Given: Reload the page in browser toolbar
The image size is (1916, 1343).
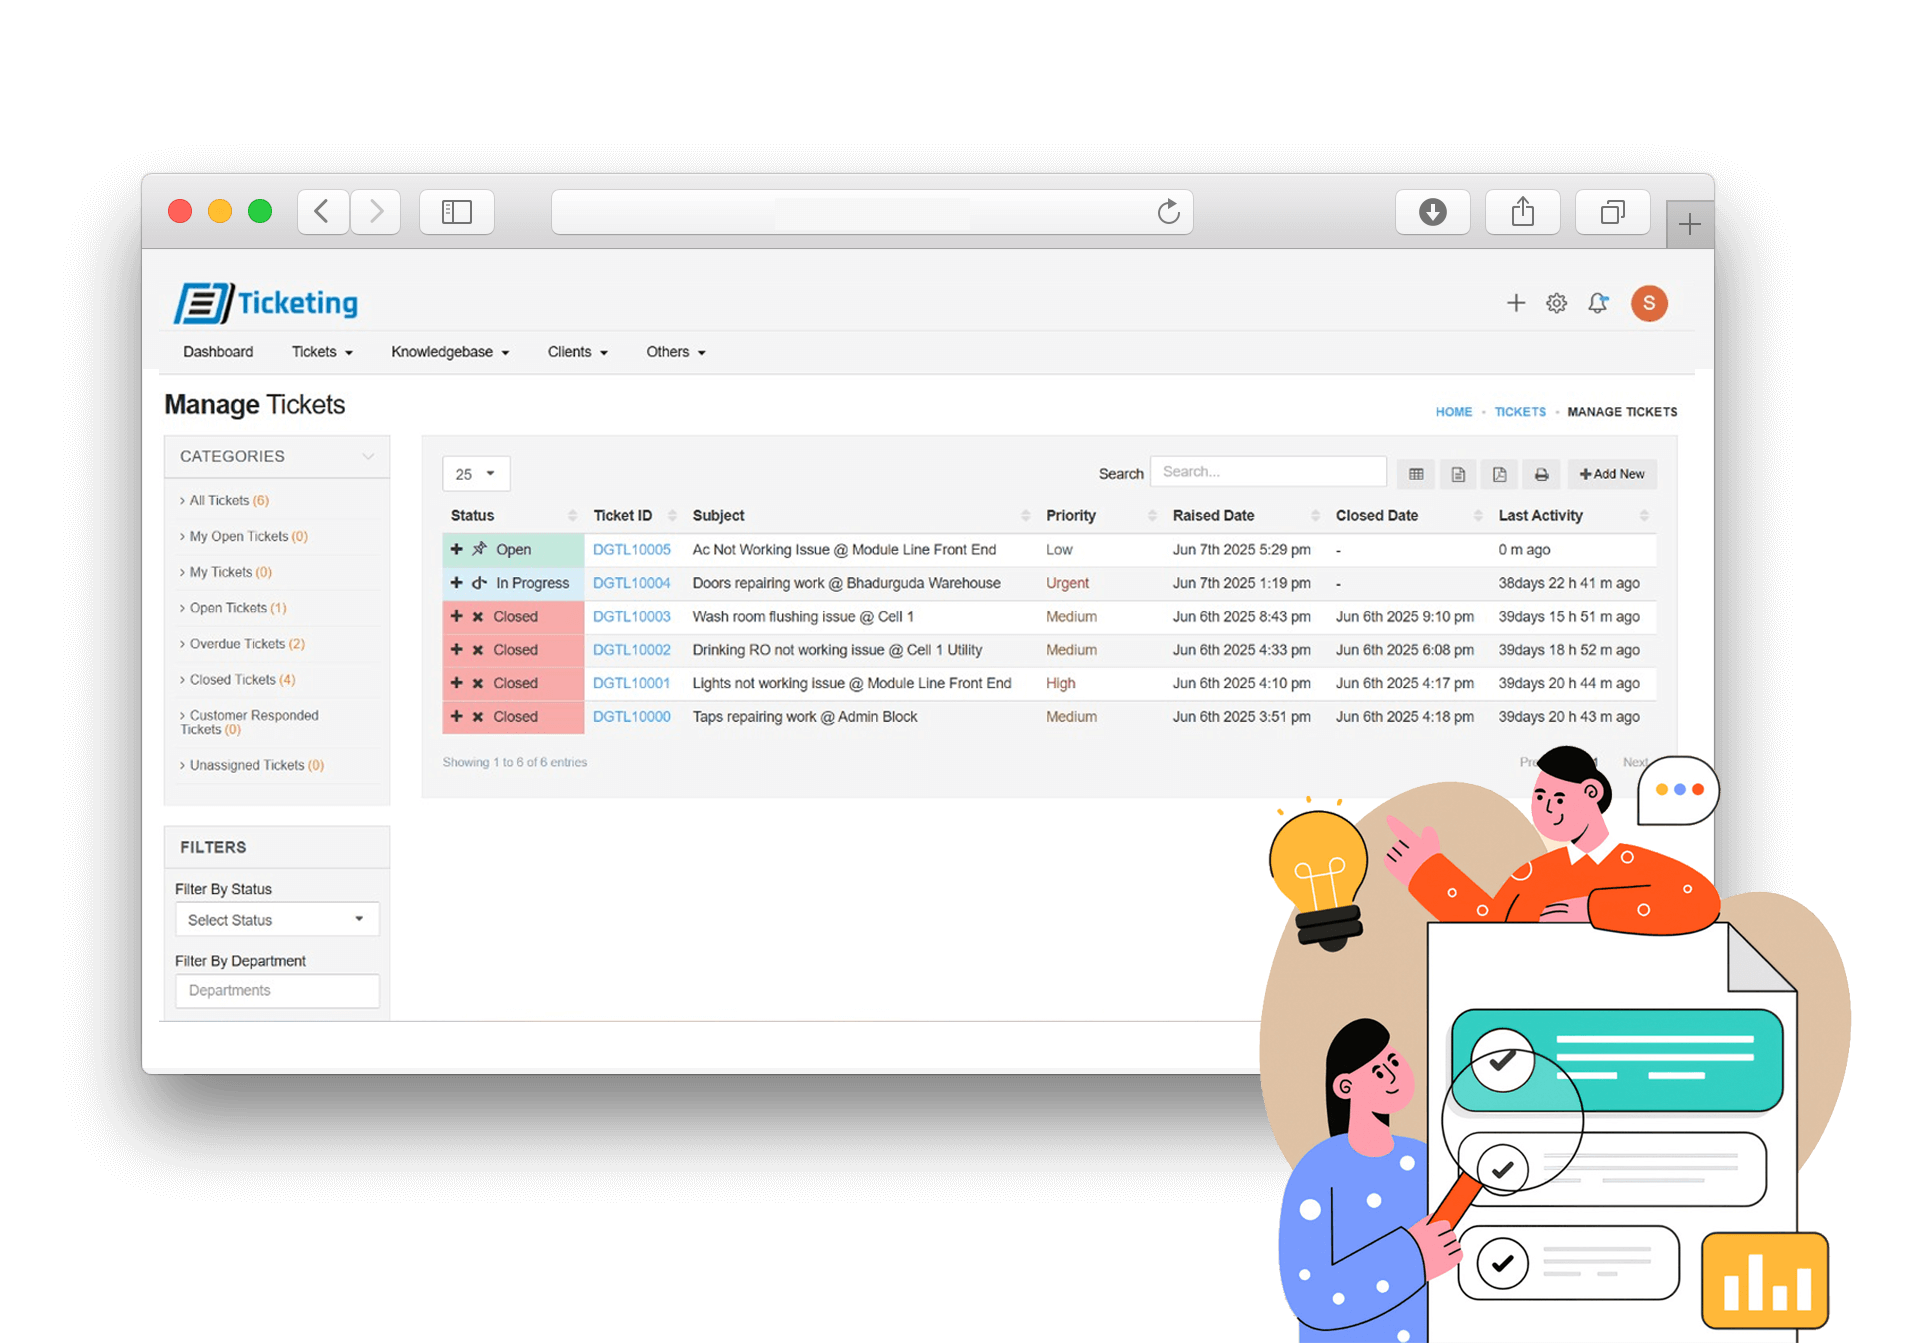Looking at the screenshot, I should pyautogui.click(x=1168, y=212).
